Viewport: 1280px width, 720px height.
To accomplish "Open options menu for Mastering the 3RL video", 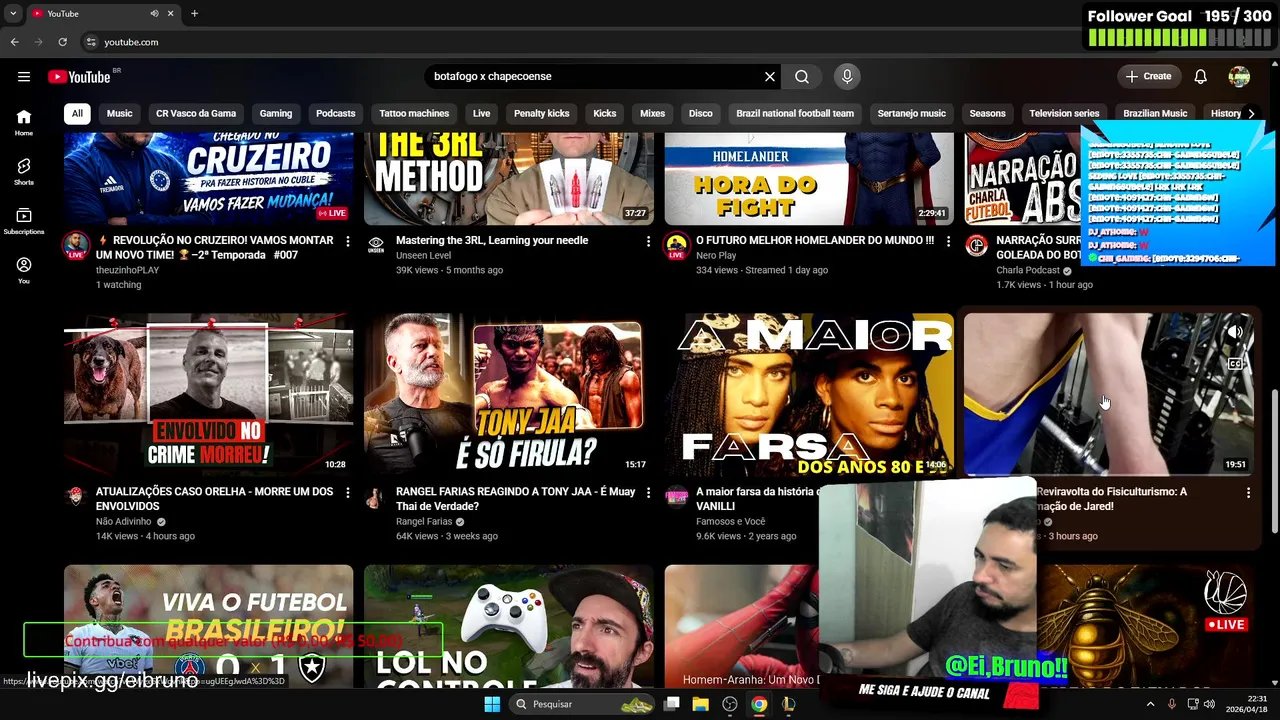I will click(x=648, y=241).
